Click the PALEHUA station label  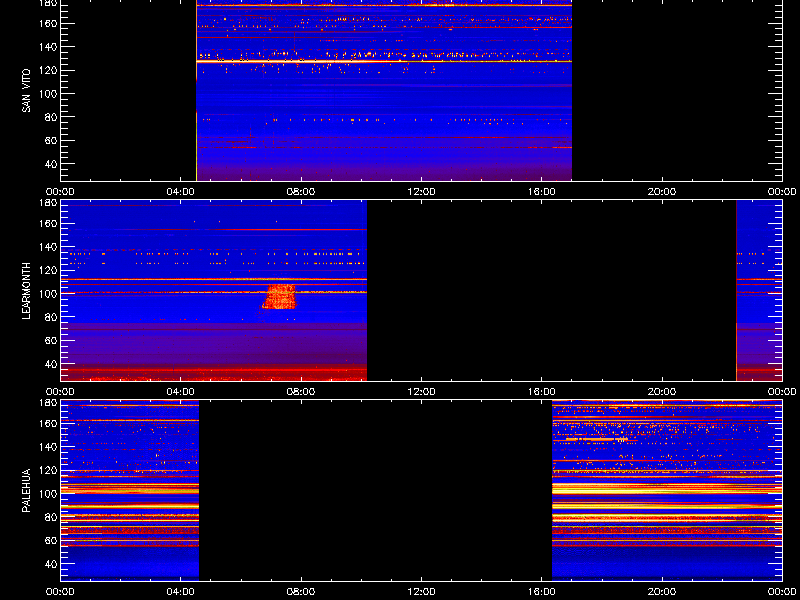pyautogui.click(x=26, y=490)
